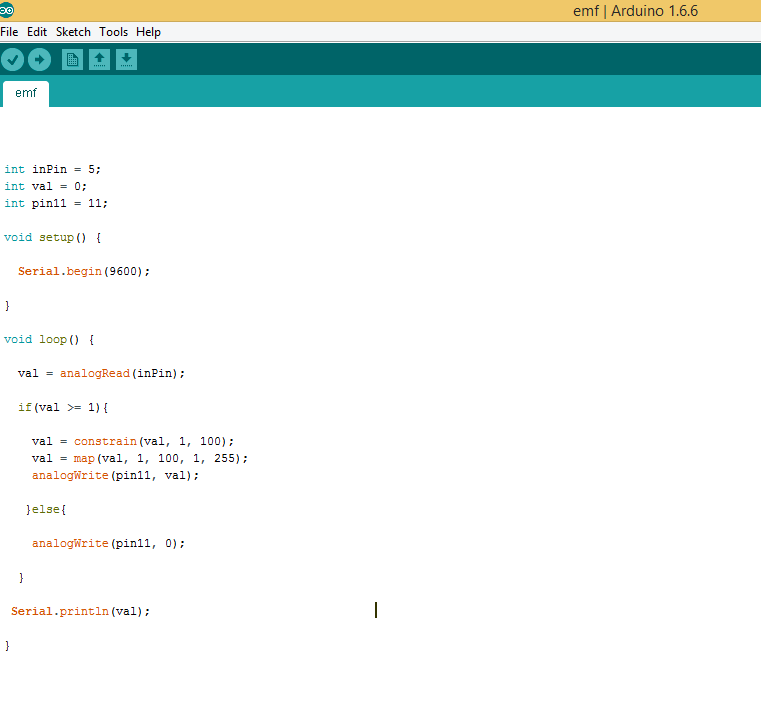Open the Edit menu
Screen dimensions: 761x714
(37, 32)
